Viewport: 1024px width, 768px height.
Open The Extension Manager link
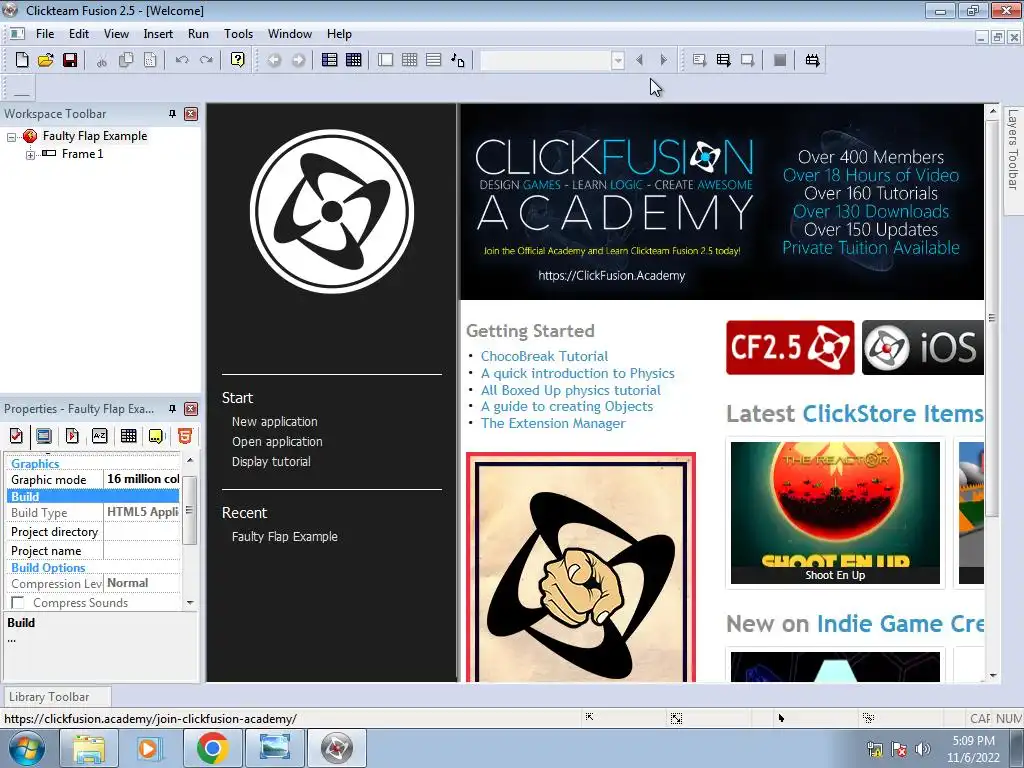[553, 424]
